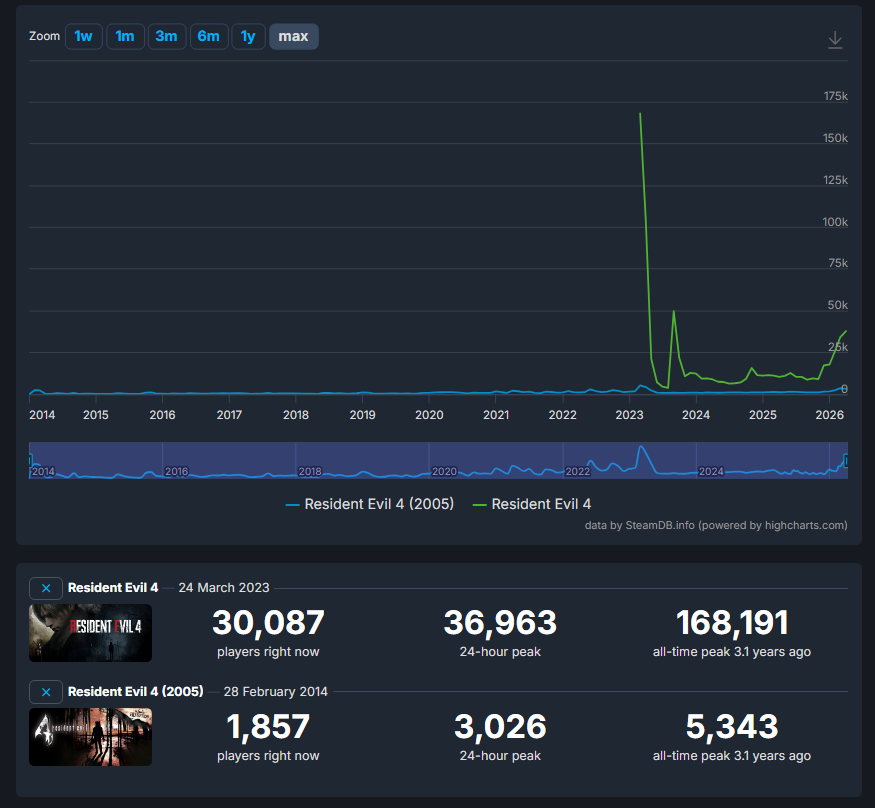Toggle Resident Evil 4 (2005) legend series
Screen dimensions: 875x808
pos(369,504)
